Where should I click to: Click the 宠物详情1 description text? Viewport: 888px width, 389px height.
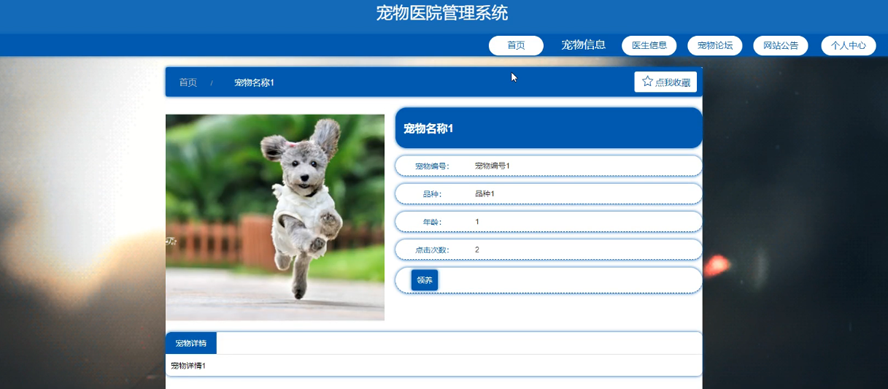click(189, 366)
